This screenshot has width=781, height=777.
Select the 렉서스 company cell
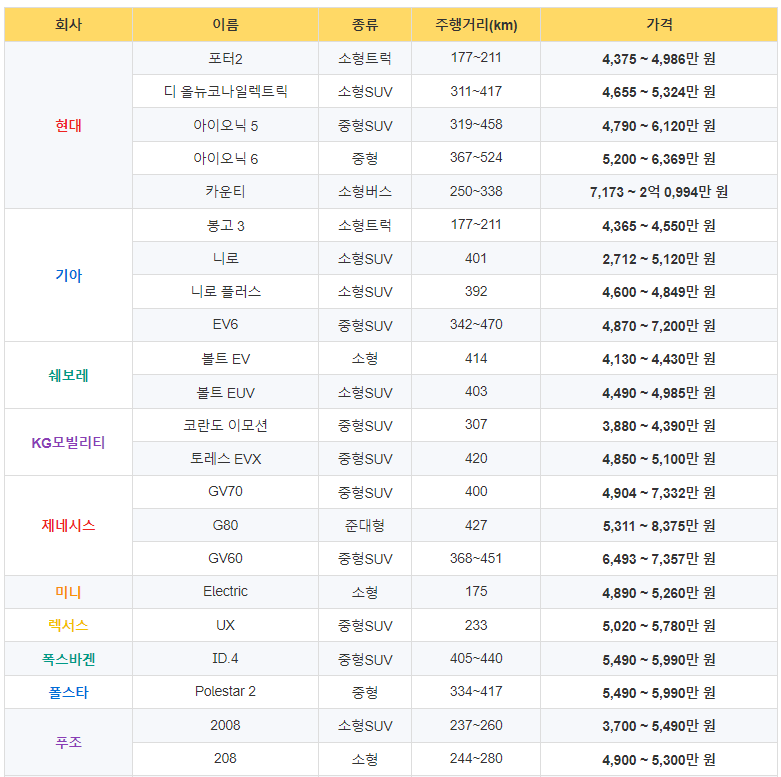point(68,625)
